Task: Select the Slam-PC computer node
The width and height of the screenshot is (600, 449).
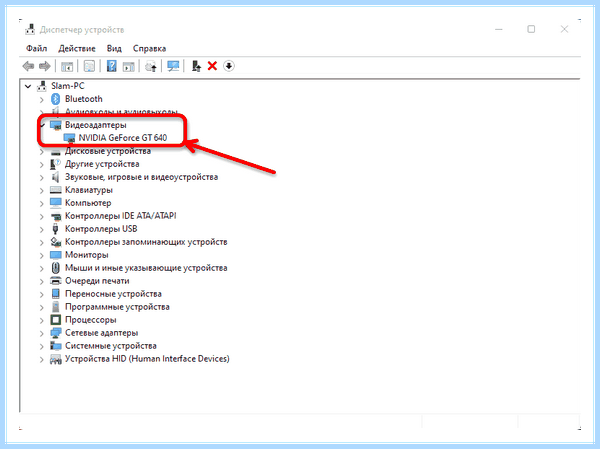Action: [68, 86]
